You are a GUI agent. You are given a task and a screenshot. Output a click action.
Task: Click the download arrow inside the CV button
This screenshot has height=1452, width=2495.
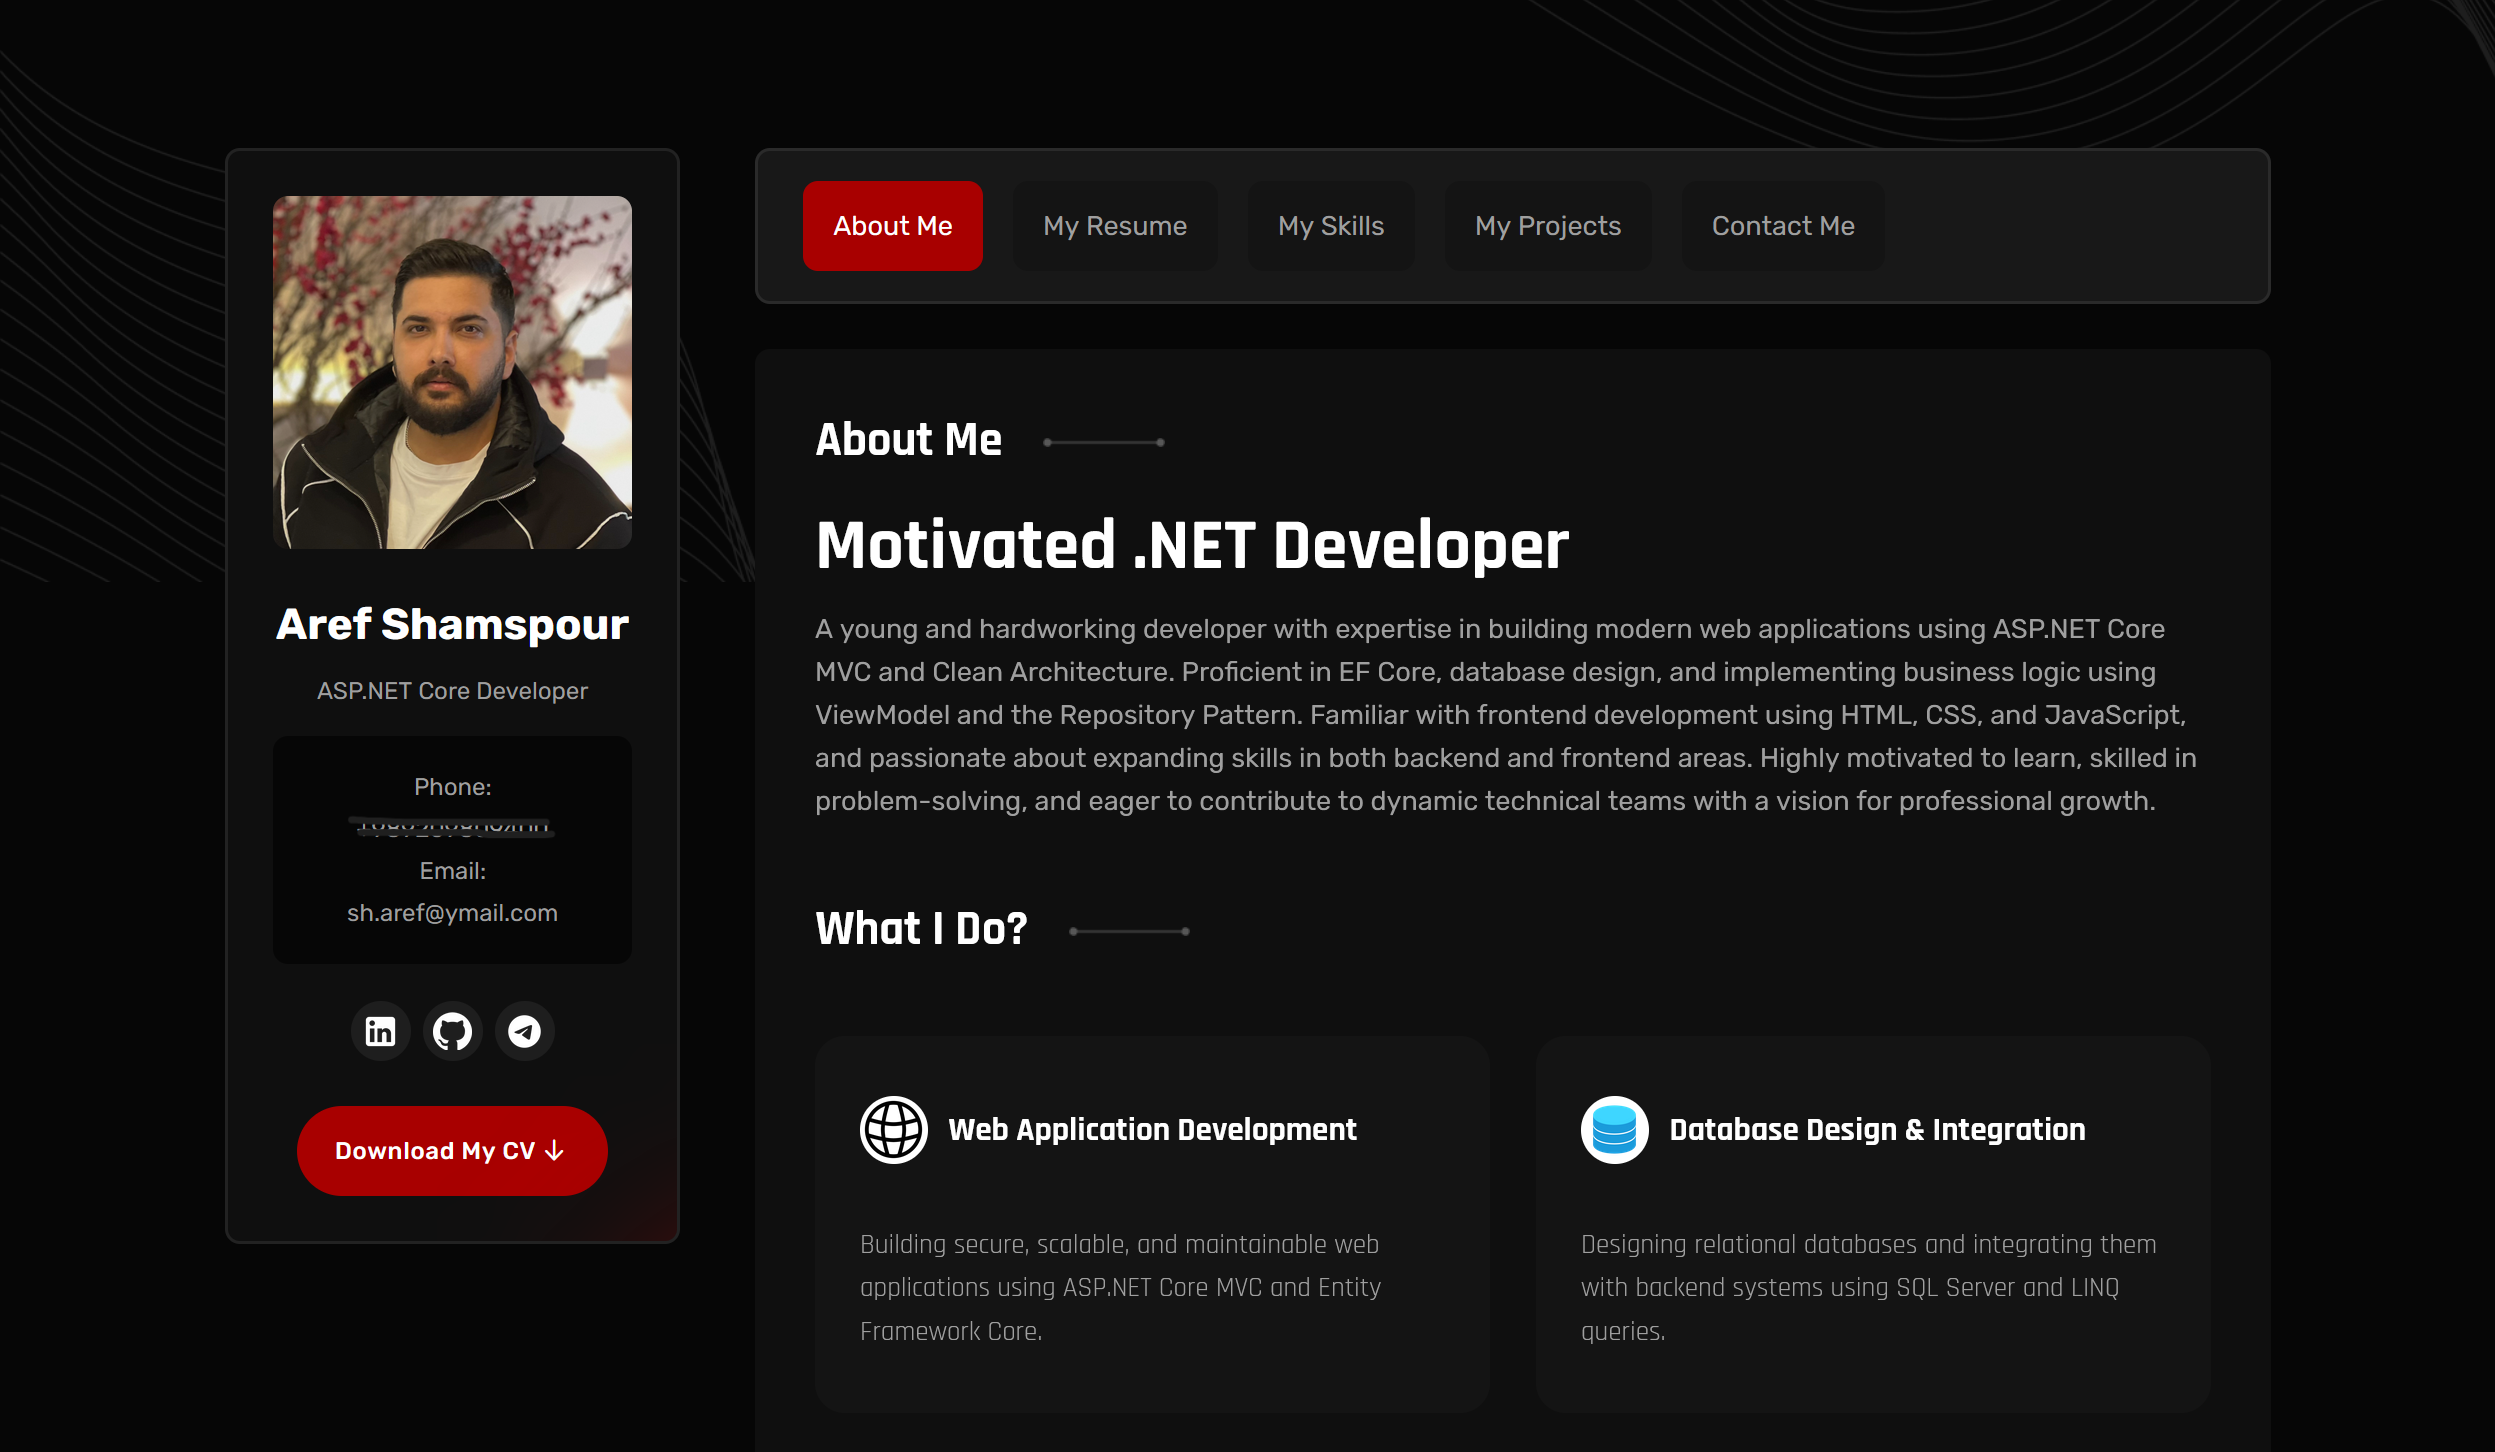coord(553,1151)
